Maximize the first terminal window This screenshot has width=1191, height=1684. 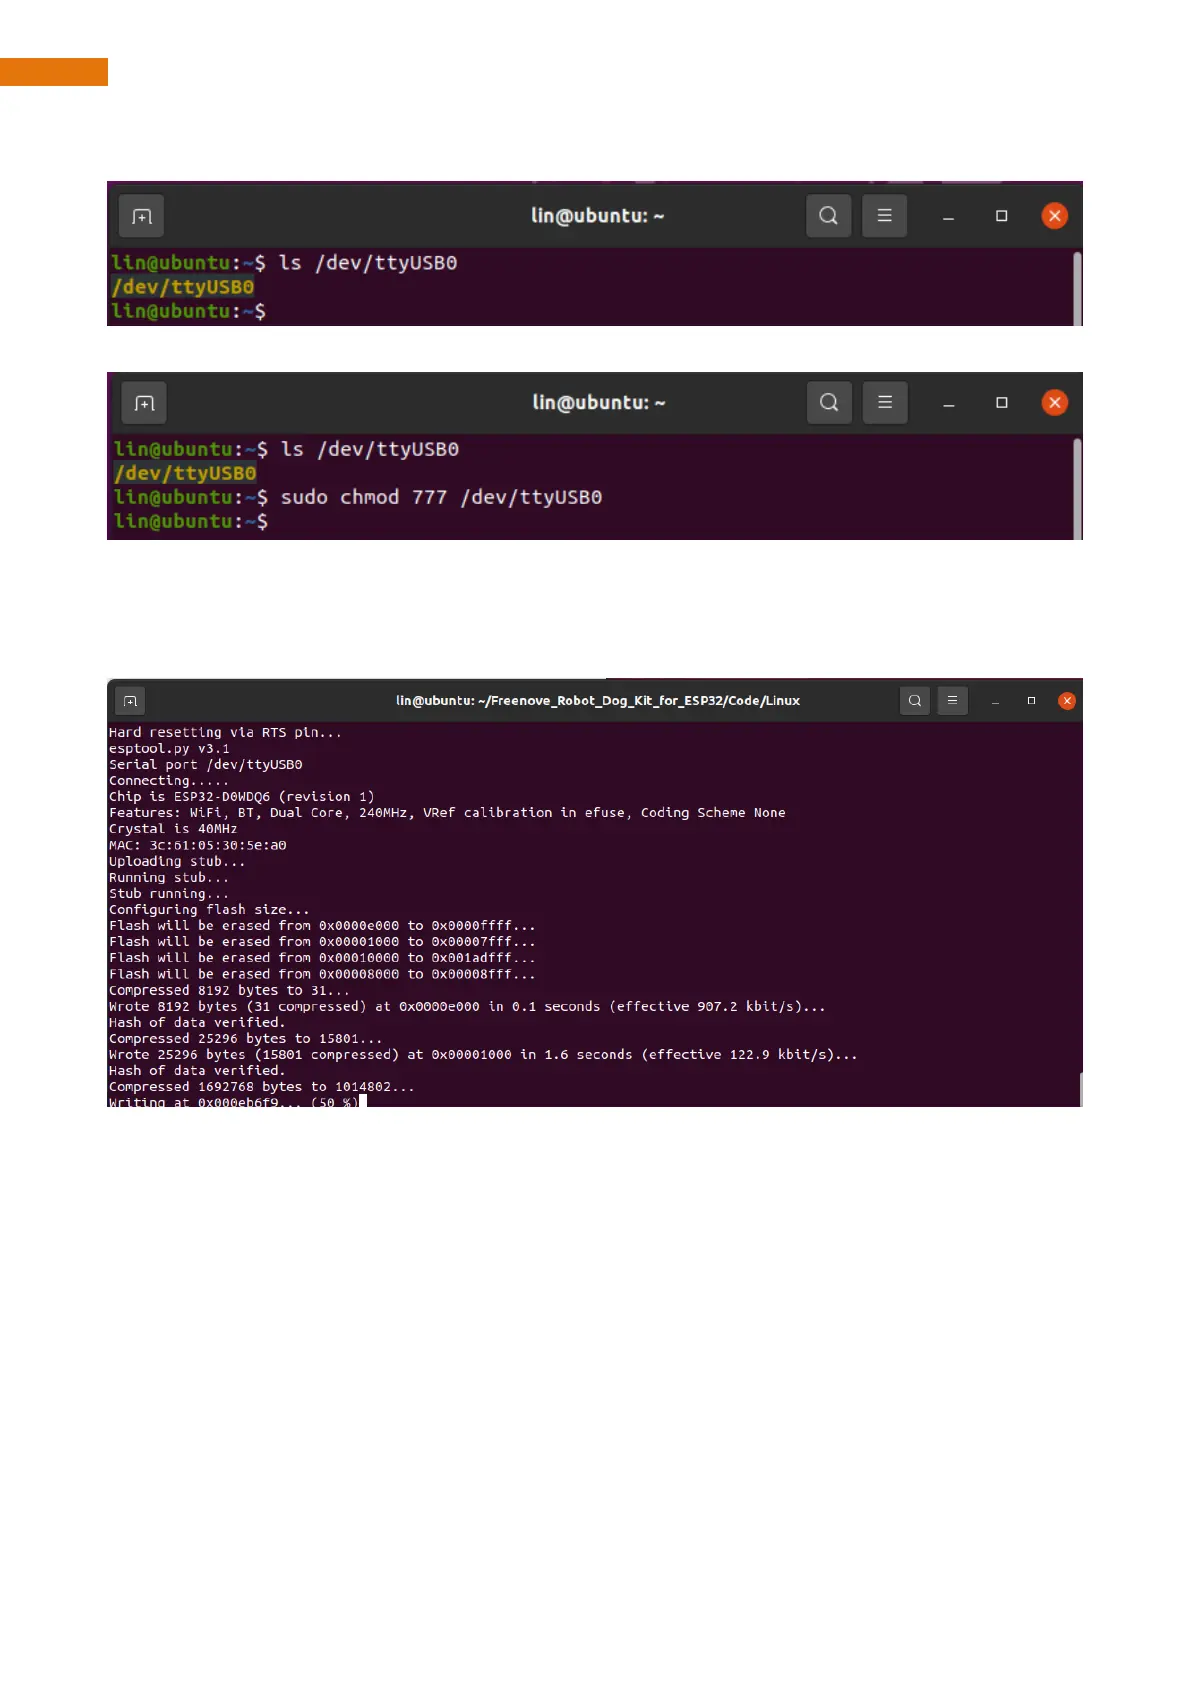[1001, 216]
